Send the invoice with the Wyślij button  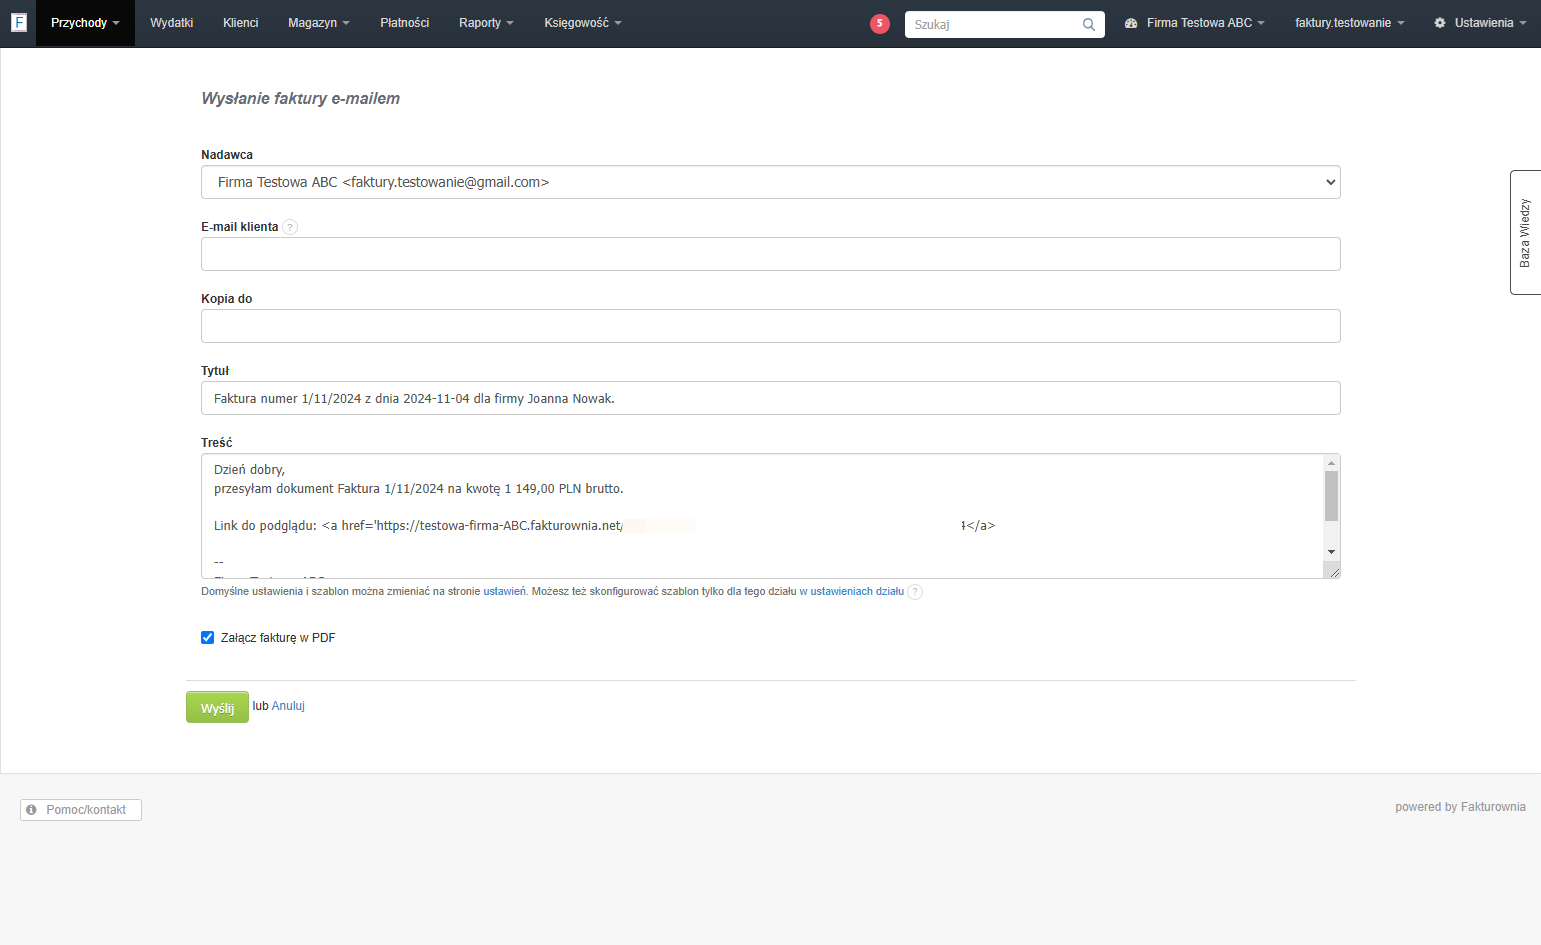217,707
